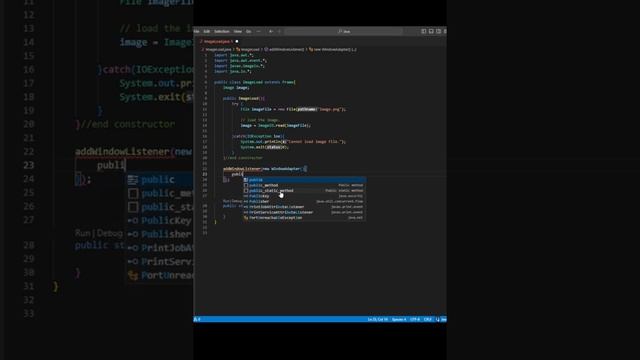Image resolution: width=640 pixels, height=360 pixels.
Task: Click the snippet icon beside public_method
Action: (246, 185)
